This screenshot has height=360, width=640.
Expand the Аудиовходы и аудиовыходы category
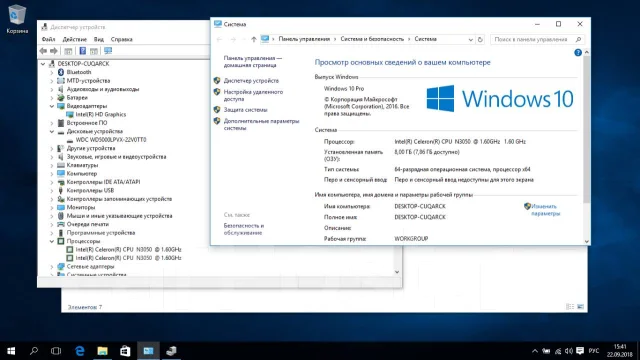point(52,89)
